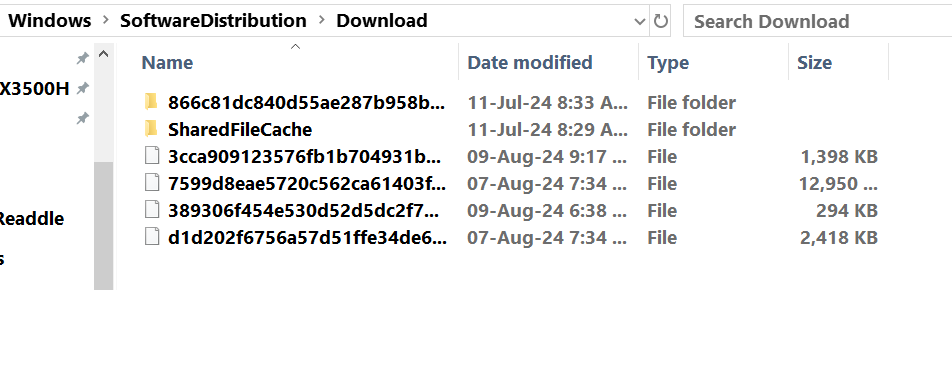Open the address bar history dropdown
This screenshot has height=372, width=952.
click(639, 22)
